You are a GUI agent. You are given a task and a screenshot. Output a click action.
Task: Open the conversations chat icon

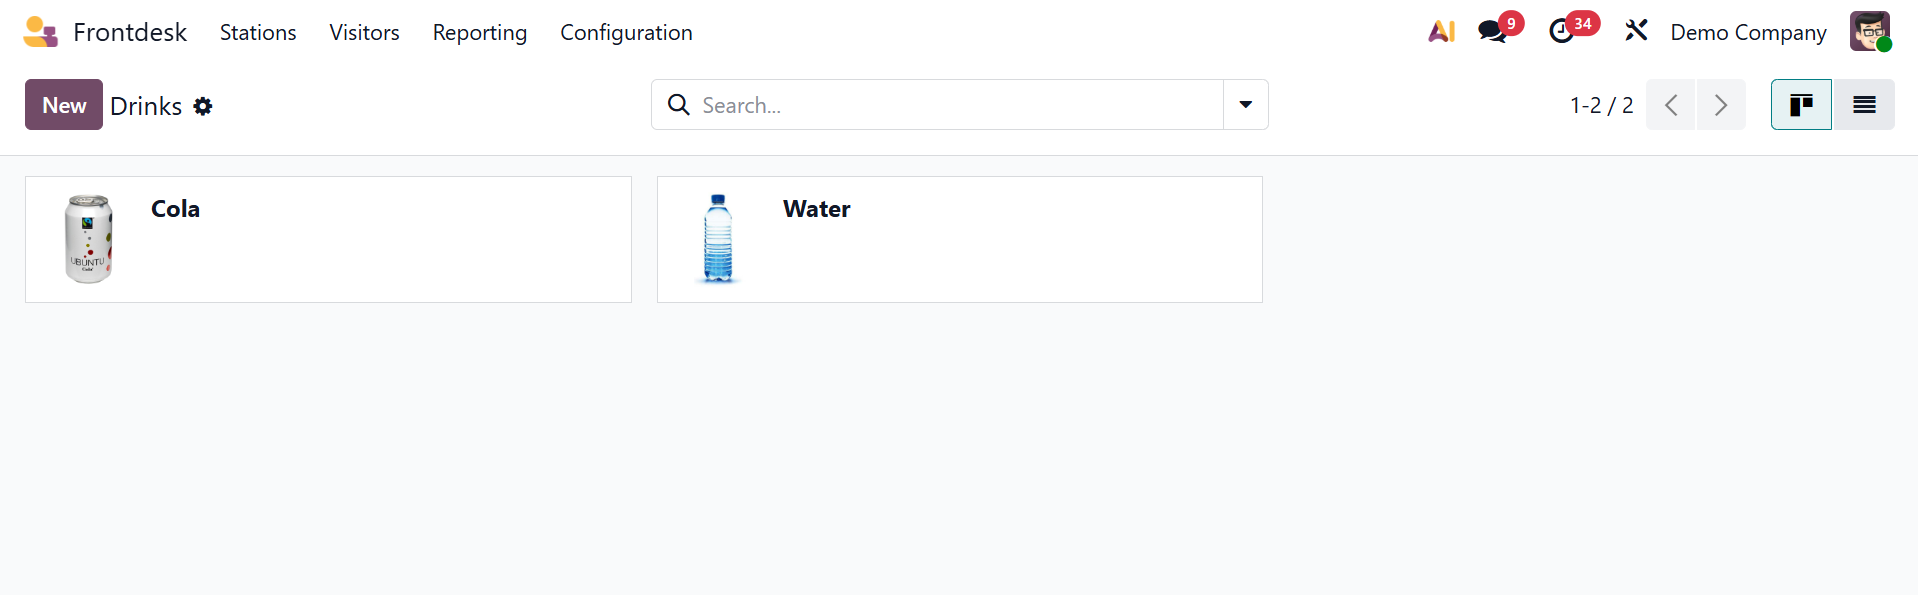tap(1493, 32)
